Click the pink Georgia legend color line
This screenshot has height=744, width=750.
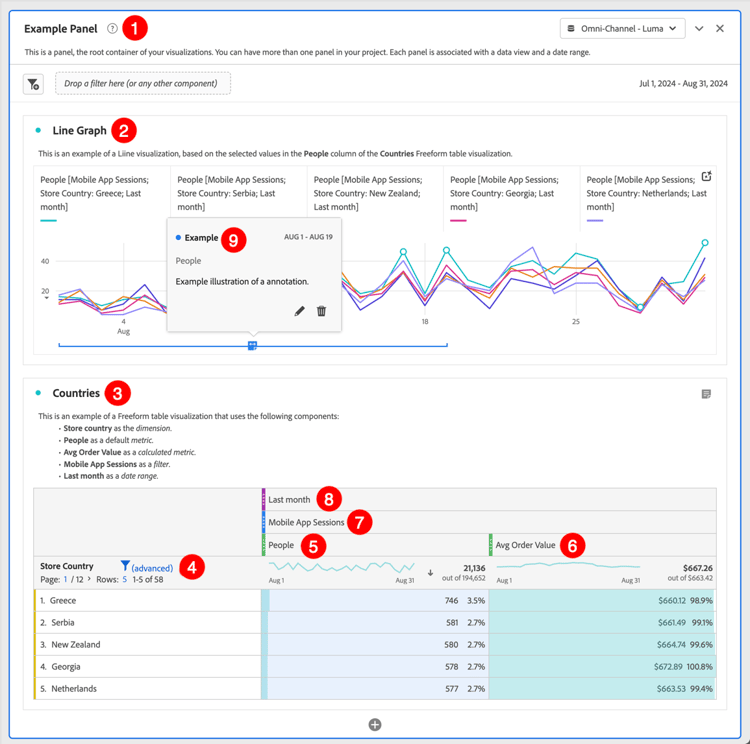pyautogui.click(x=458, y=221)
